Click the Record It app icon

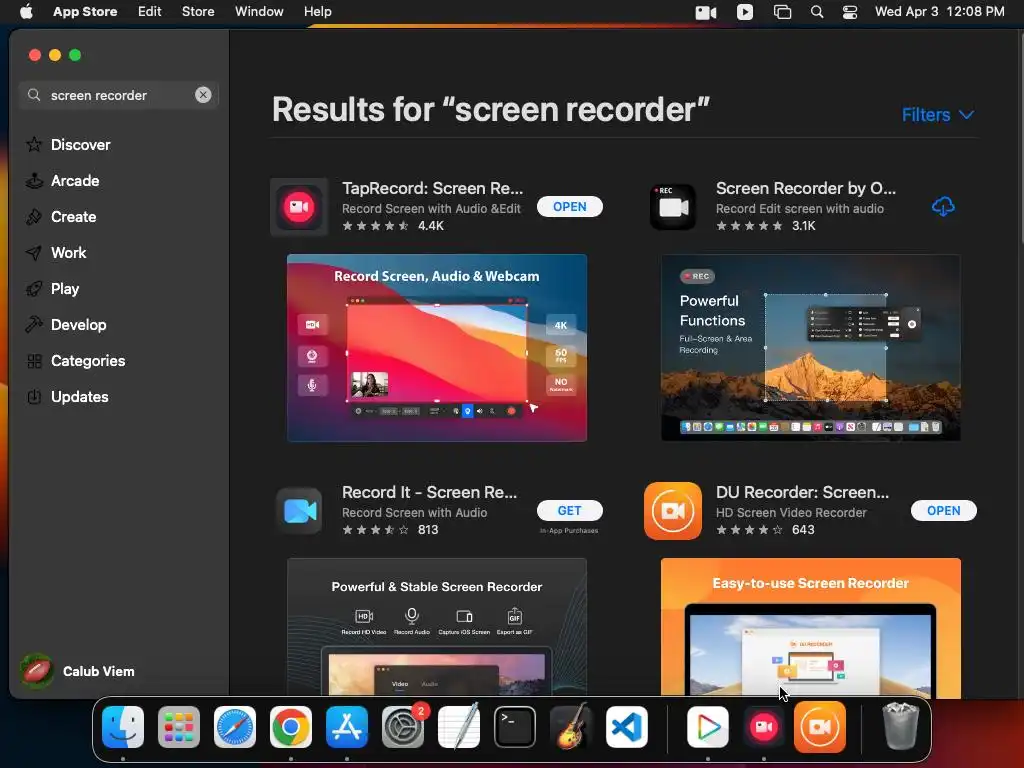coord(299,511)
